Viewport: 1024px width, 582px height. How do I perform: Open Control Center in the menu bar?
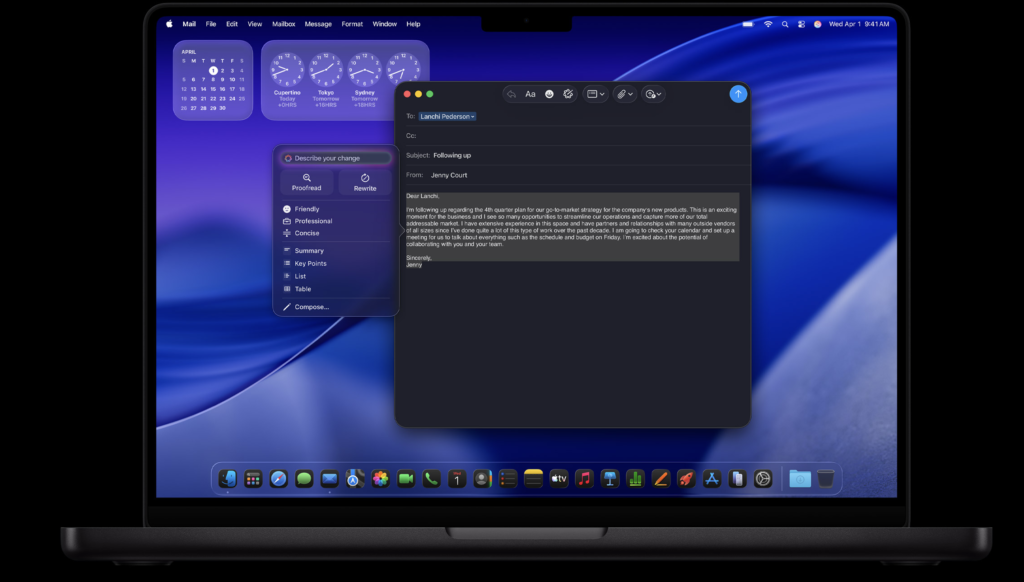[801, 24]
